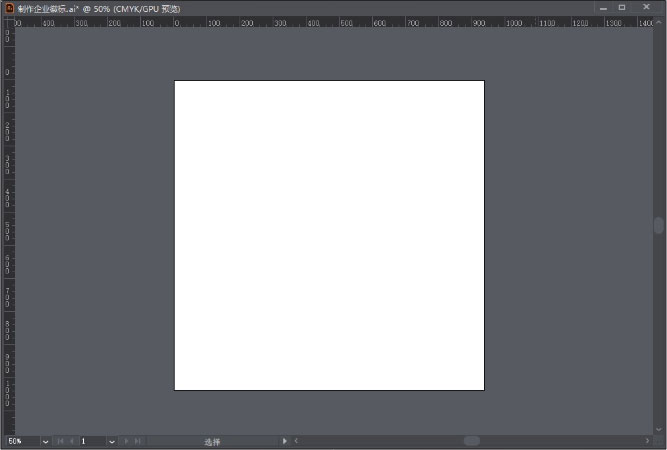Image resolution: width=667 pixels, height=450 pixels.
Task: Click the white artboard canvas
Action: click(329, 235)
